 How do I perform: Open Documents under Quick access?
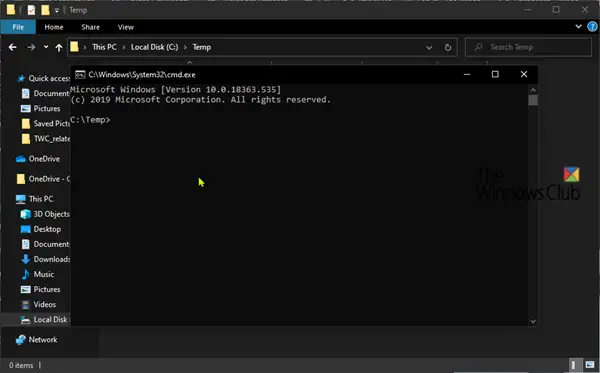tap(46, 93)
